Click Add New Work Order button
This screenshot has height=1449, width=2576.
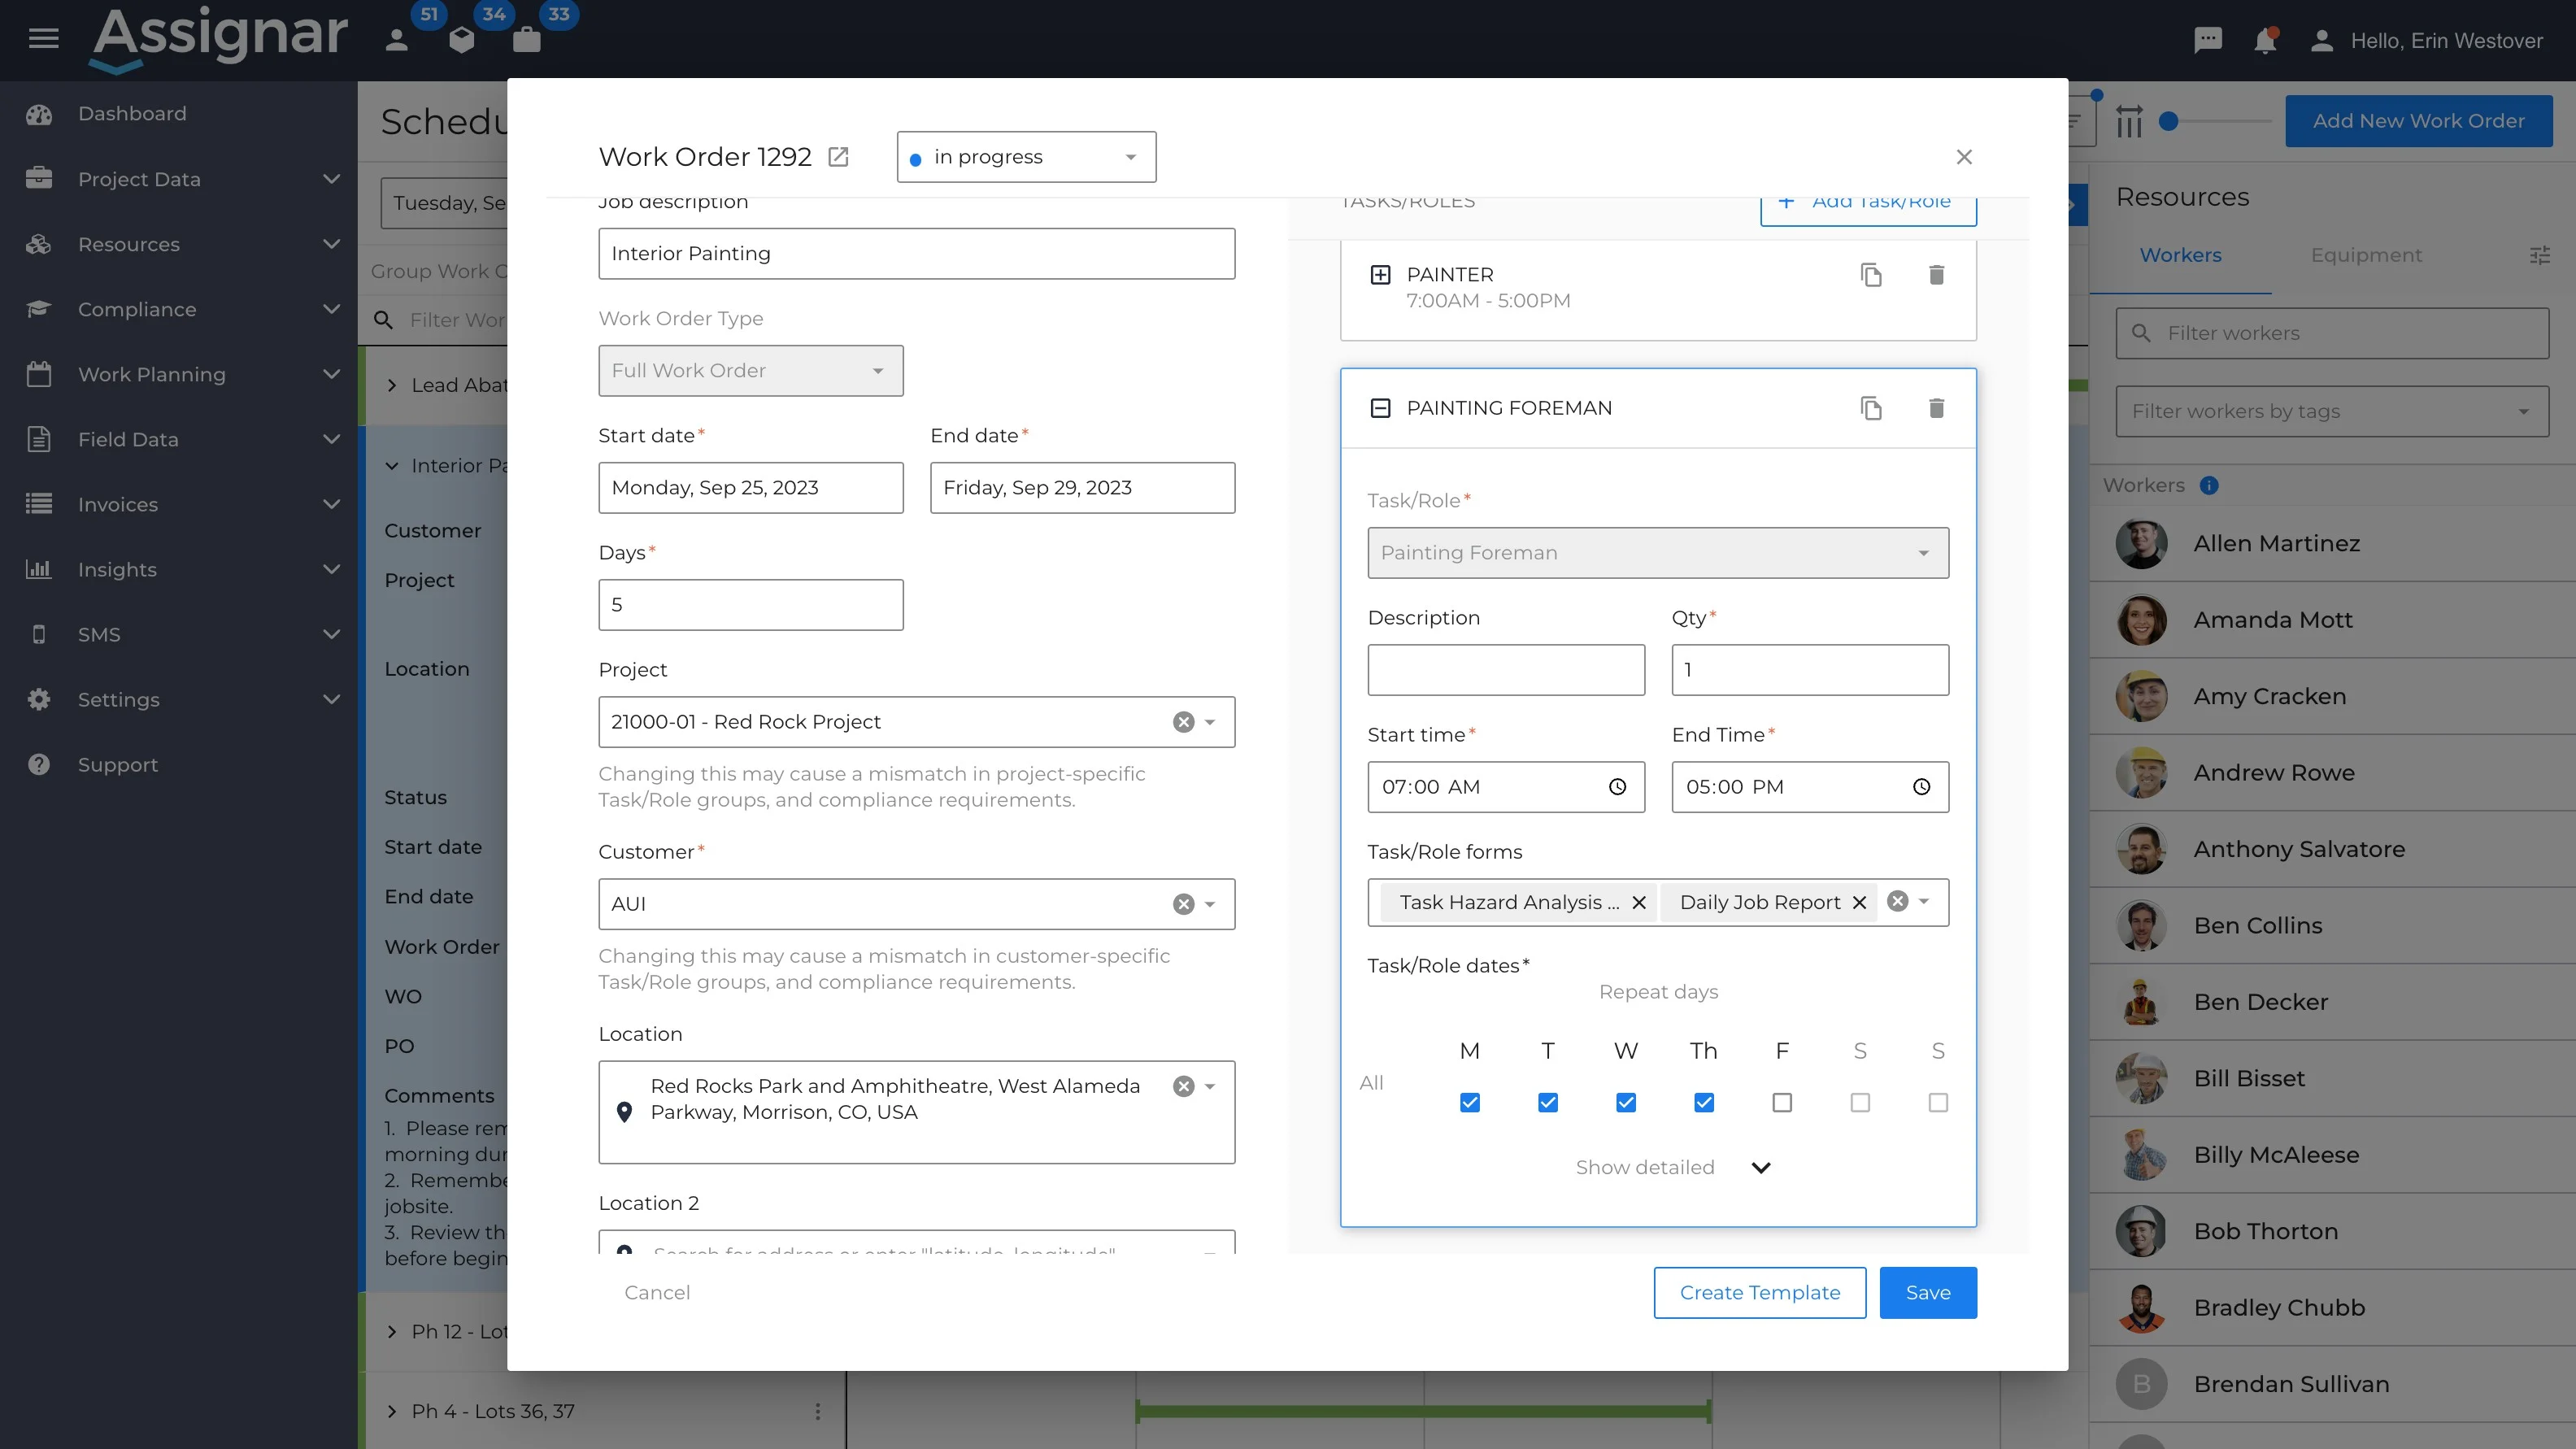[x=2418, y=121]
